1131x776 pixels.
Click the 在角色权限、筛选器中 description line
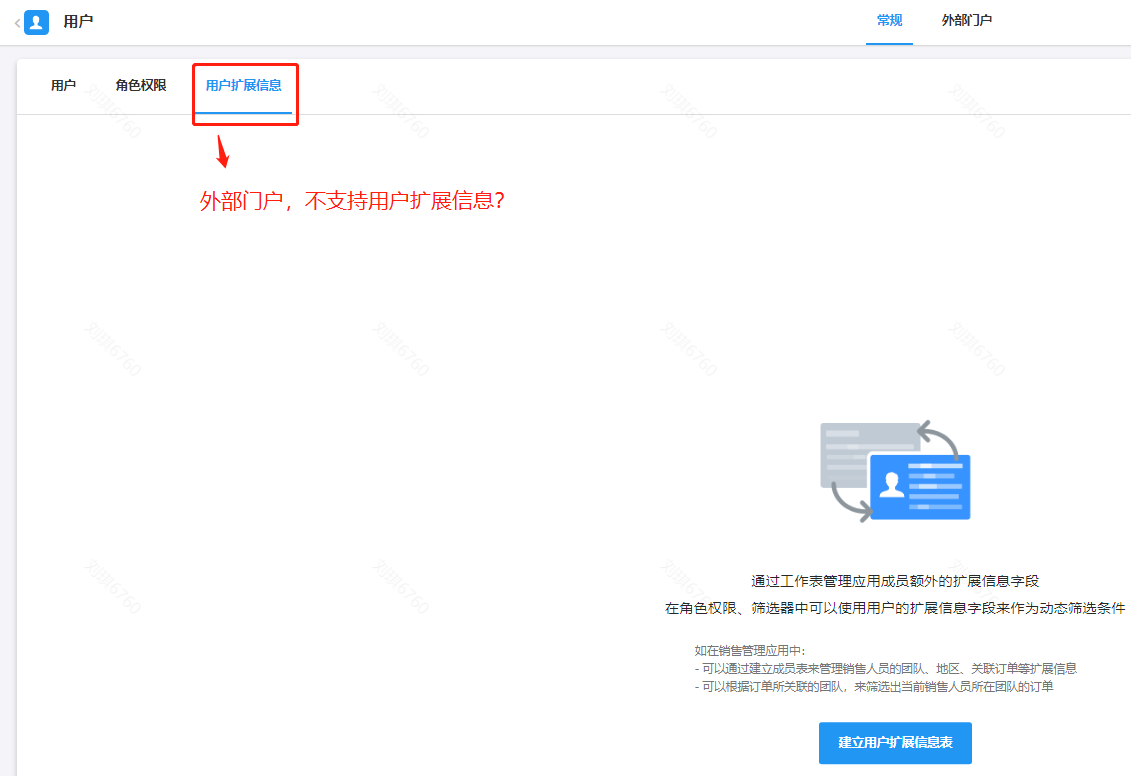pyautogui.click(x=895, y=608)
